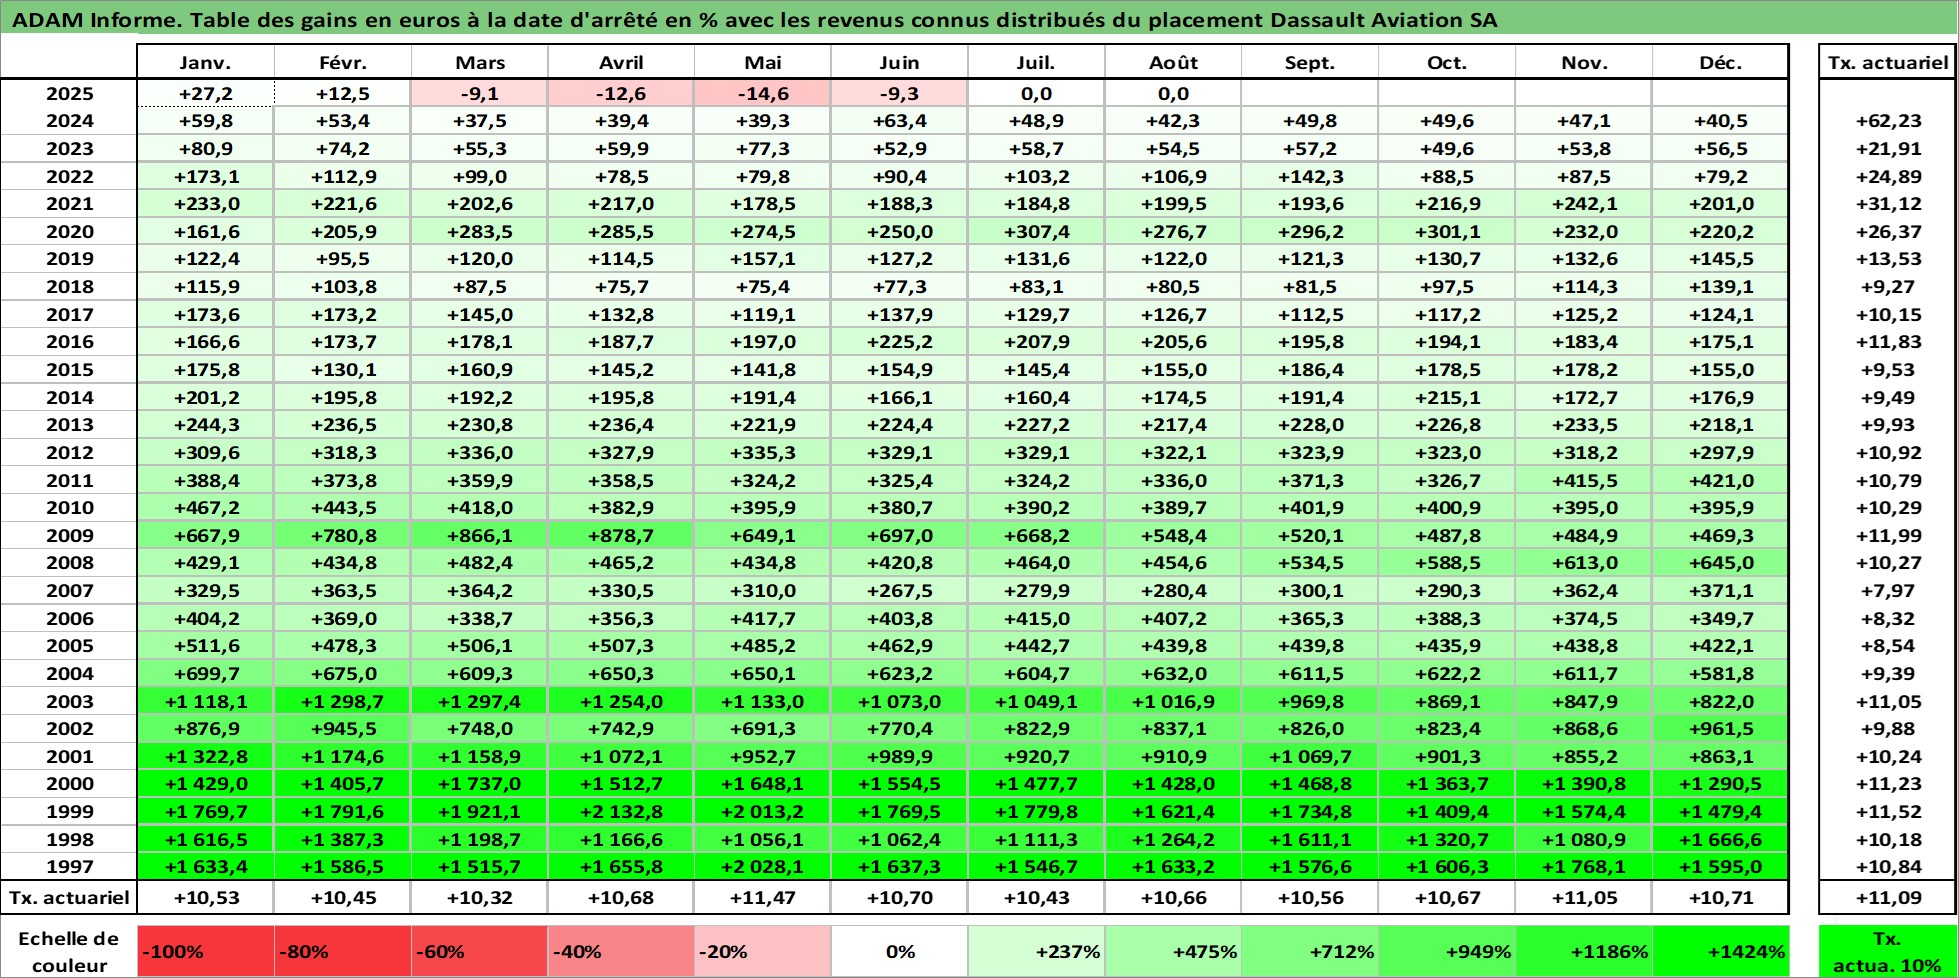Select cell +511,6 in 2005 row
Image resolution: width=1959 pixels, height=978 pixels.
point(205,646)
